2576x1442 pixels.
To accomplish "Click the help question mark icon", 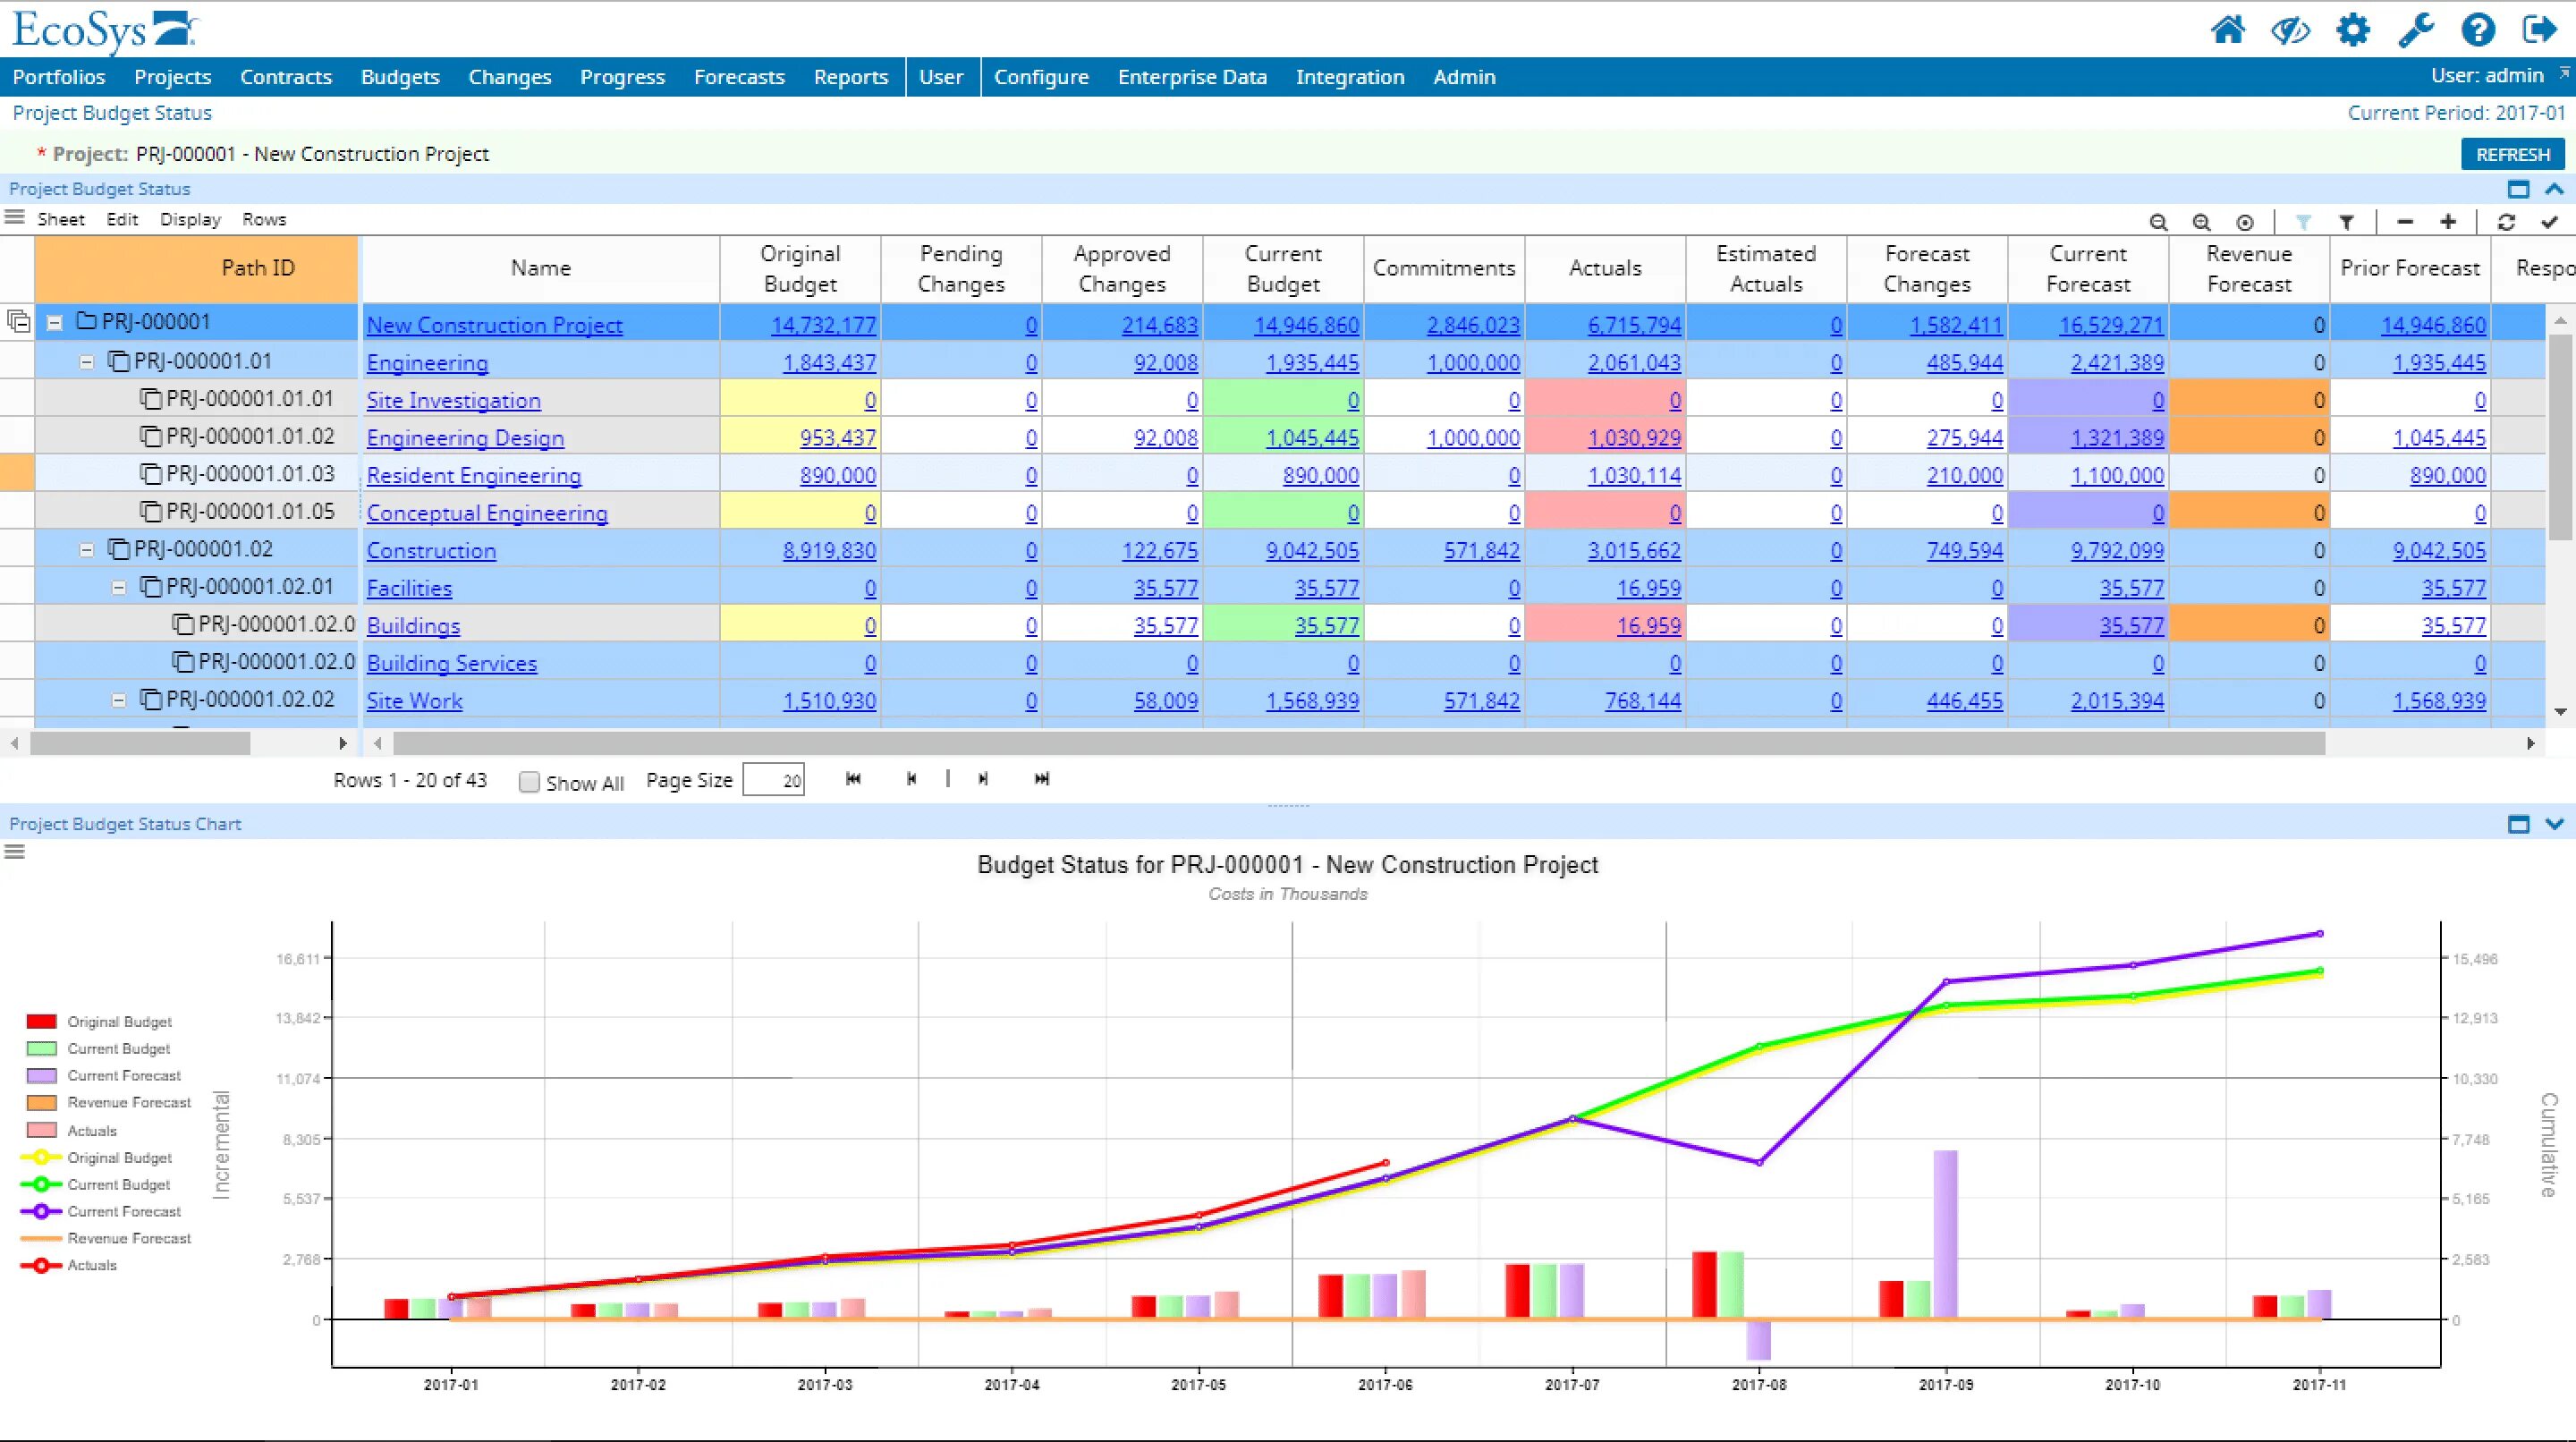I will 2478,30.
